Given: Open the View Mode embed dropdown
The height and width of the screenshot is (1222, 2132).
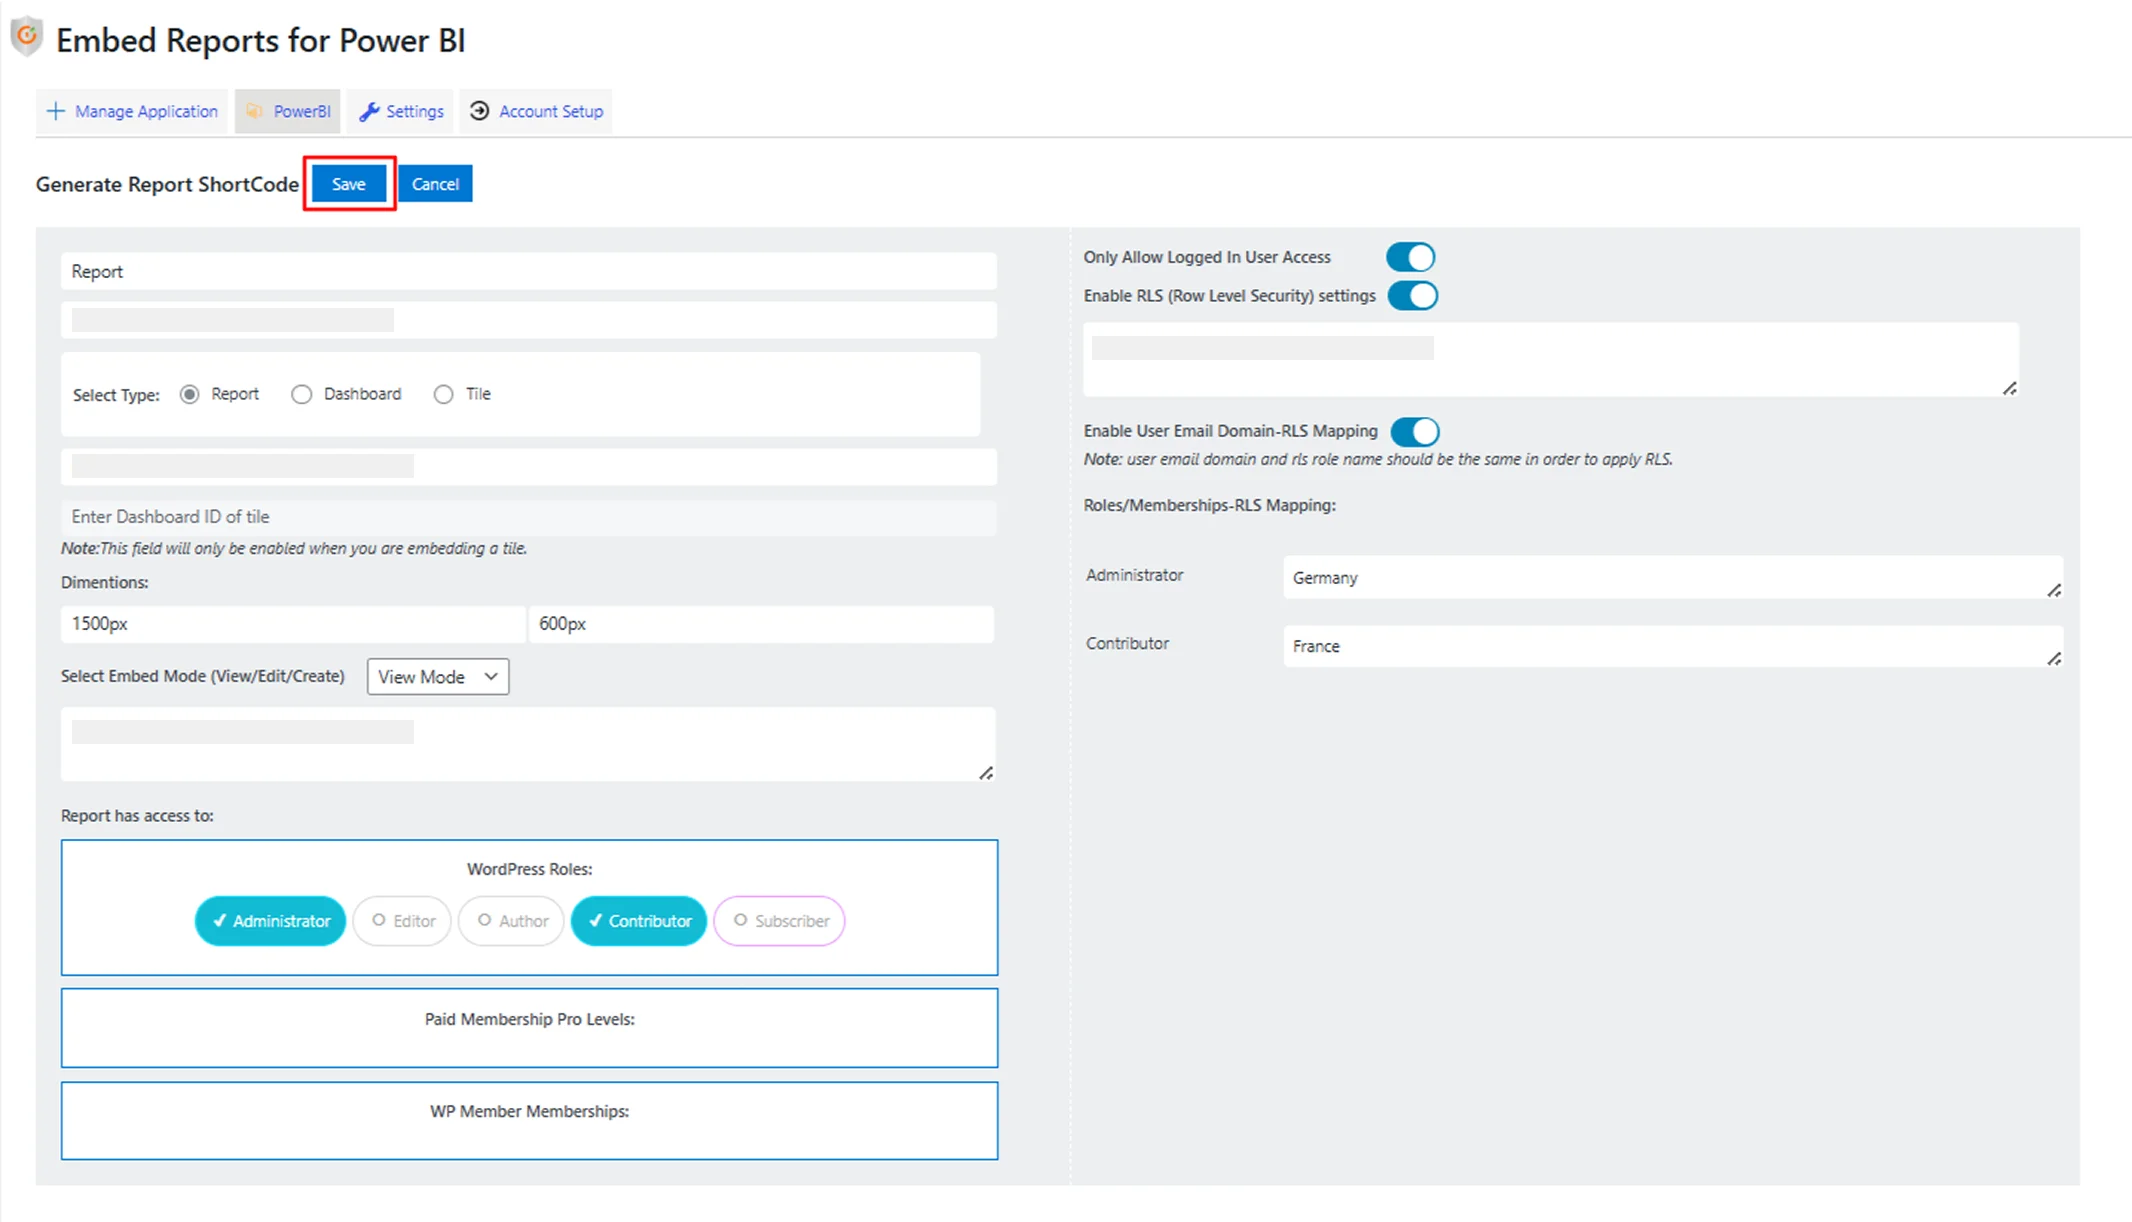Looking at the screenshot, I should pos(438,677).
